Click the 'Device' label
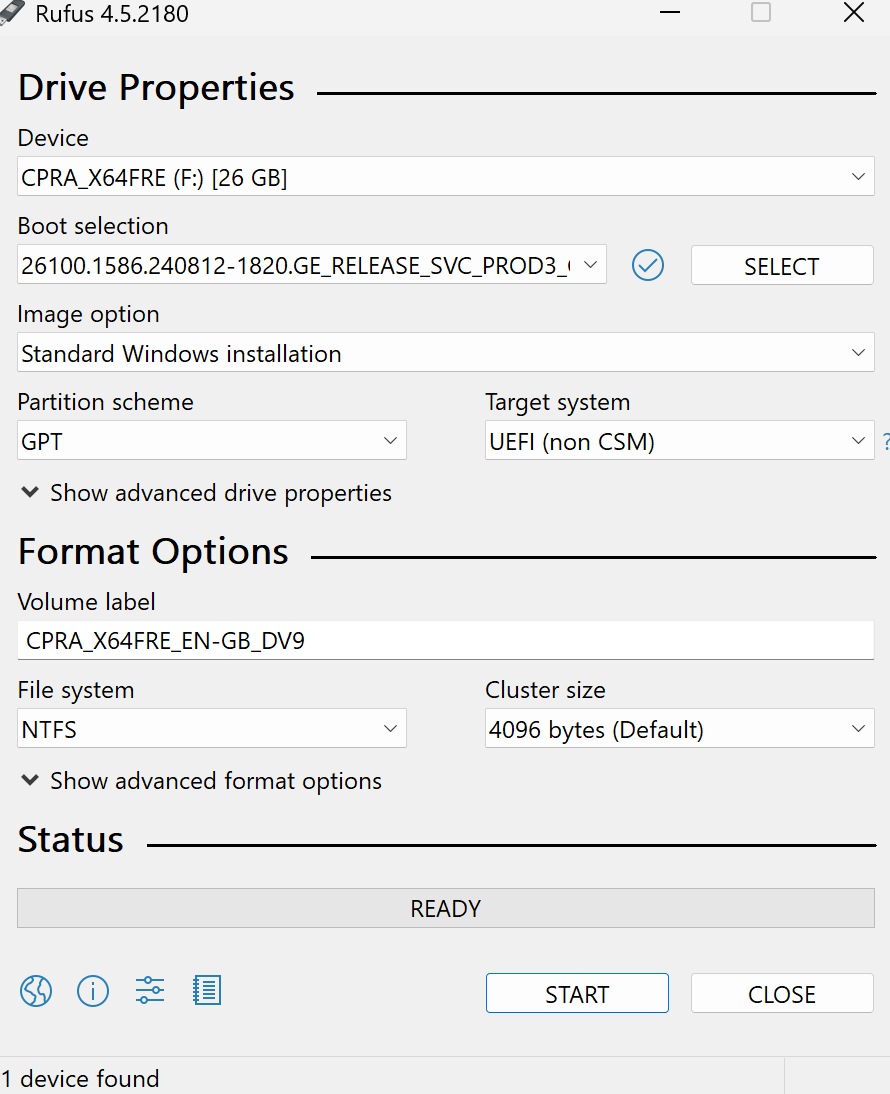Image resolution: width=890 pixels, height=1094 pixels. 53,138
